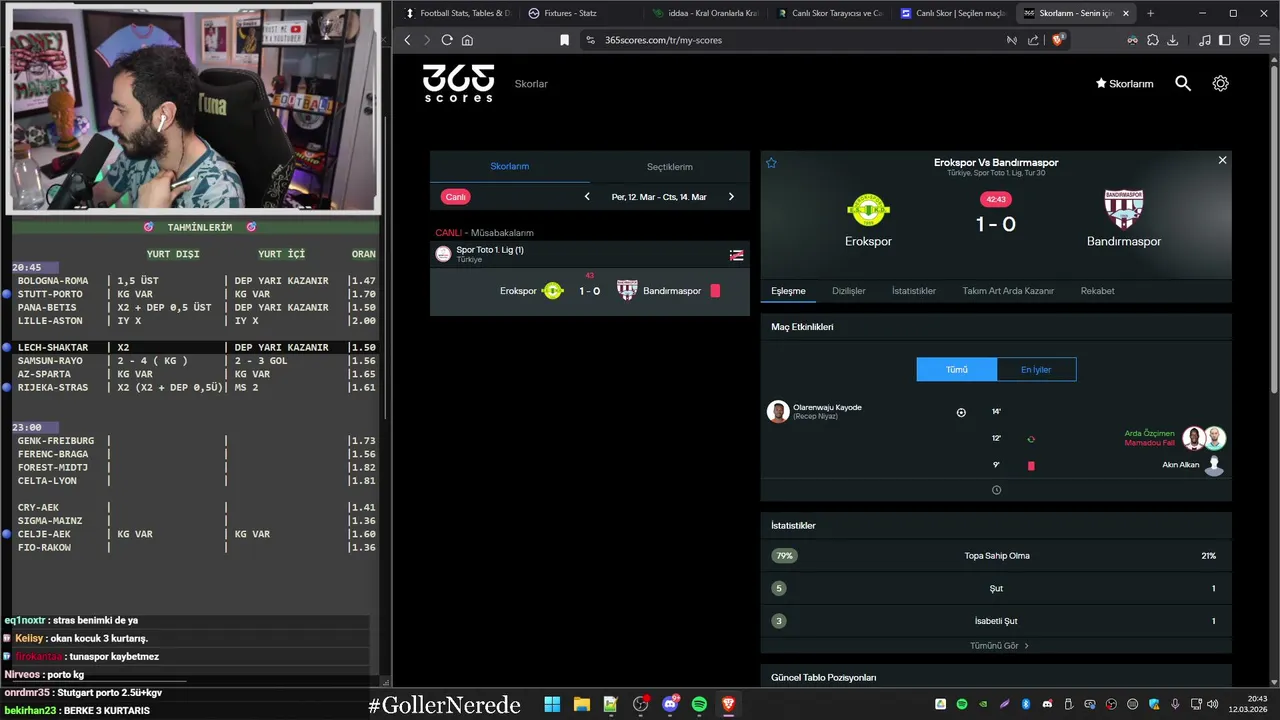The width and height of the screenshot is (1280, 720).
Task: Select the Eşleşme tab
Action: 788,291
